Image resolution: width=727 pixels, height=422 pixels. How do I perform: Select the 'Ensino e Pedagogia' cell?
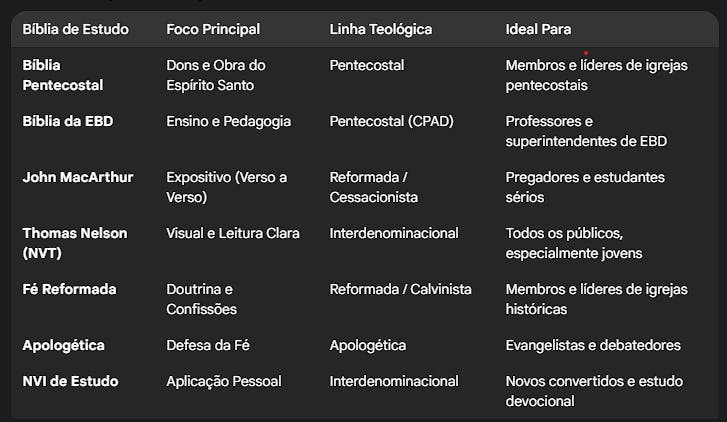(229, 121)
